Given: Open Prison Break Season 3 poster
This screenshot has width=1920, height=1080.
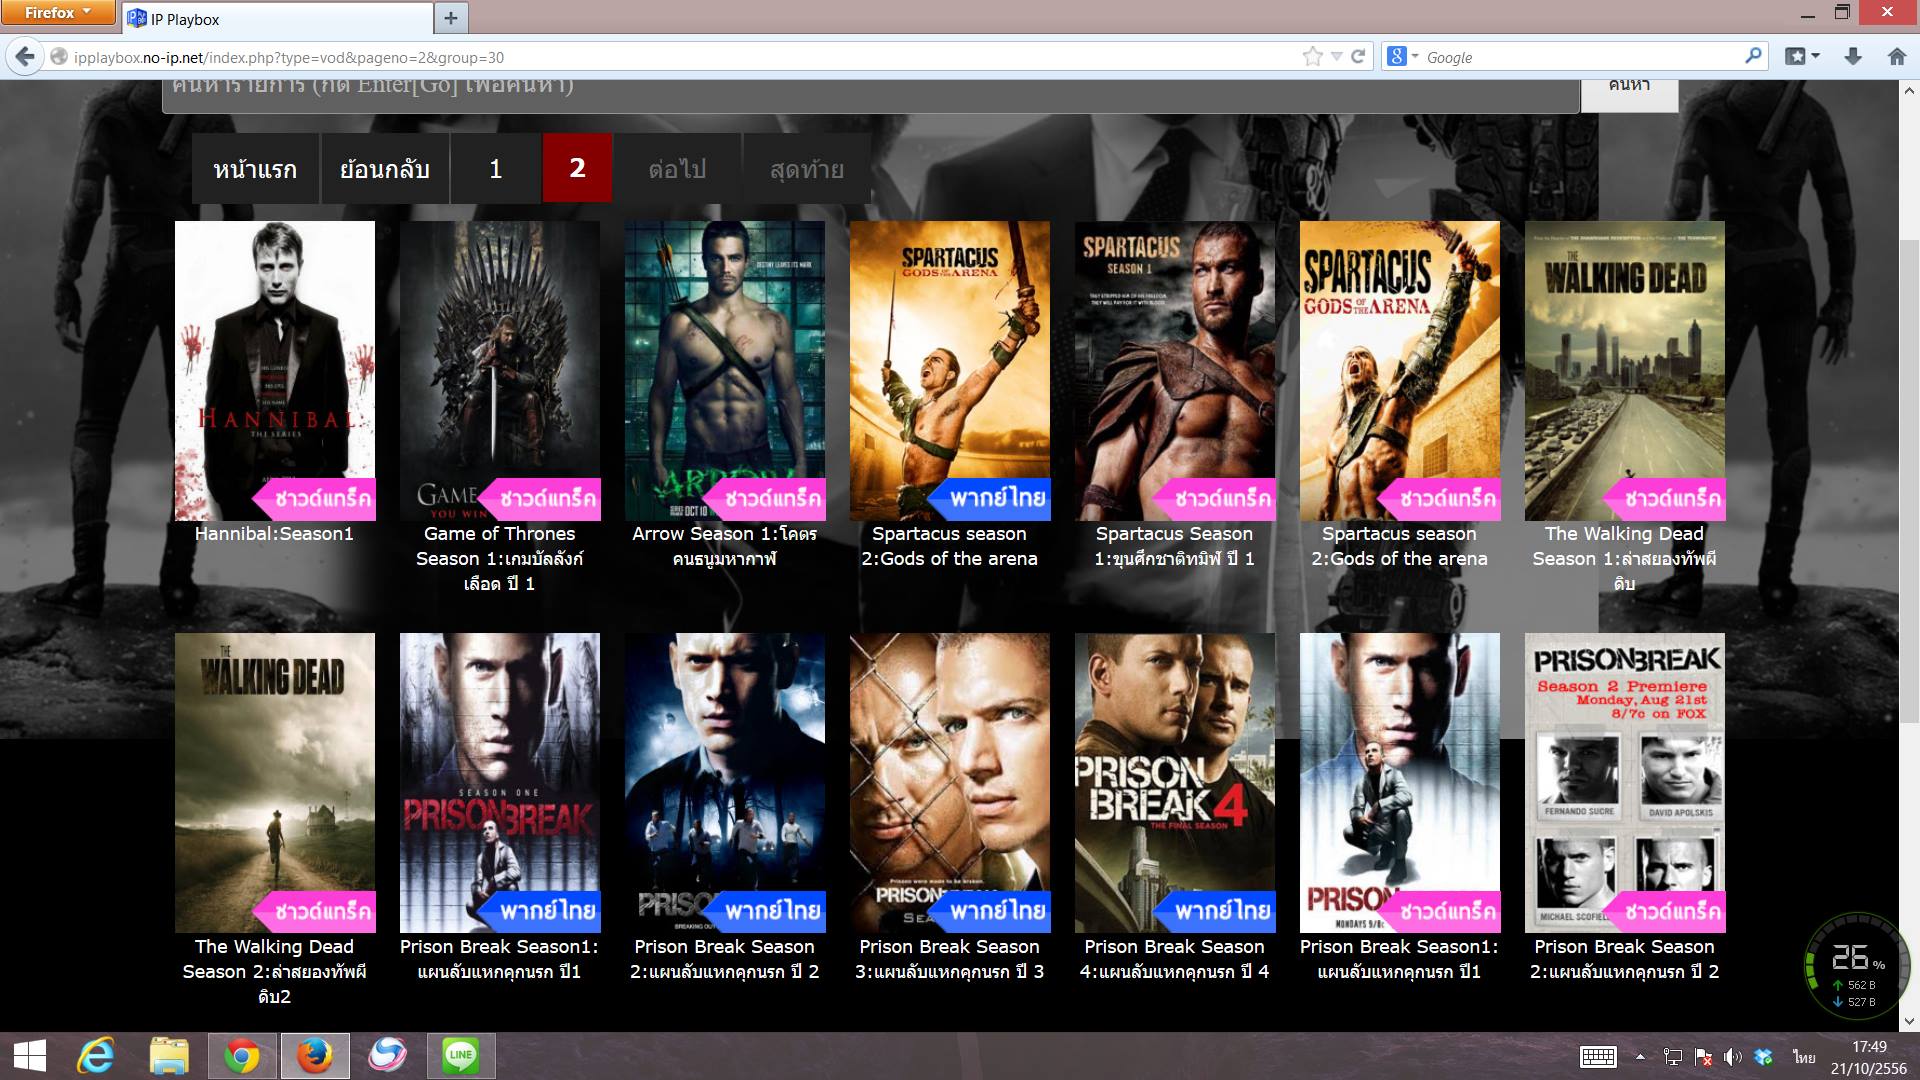Looking at the screenshot, I should point(950,783).
